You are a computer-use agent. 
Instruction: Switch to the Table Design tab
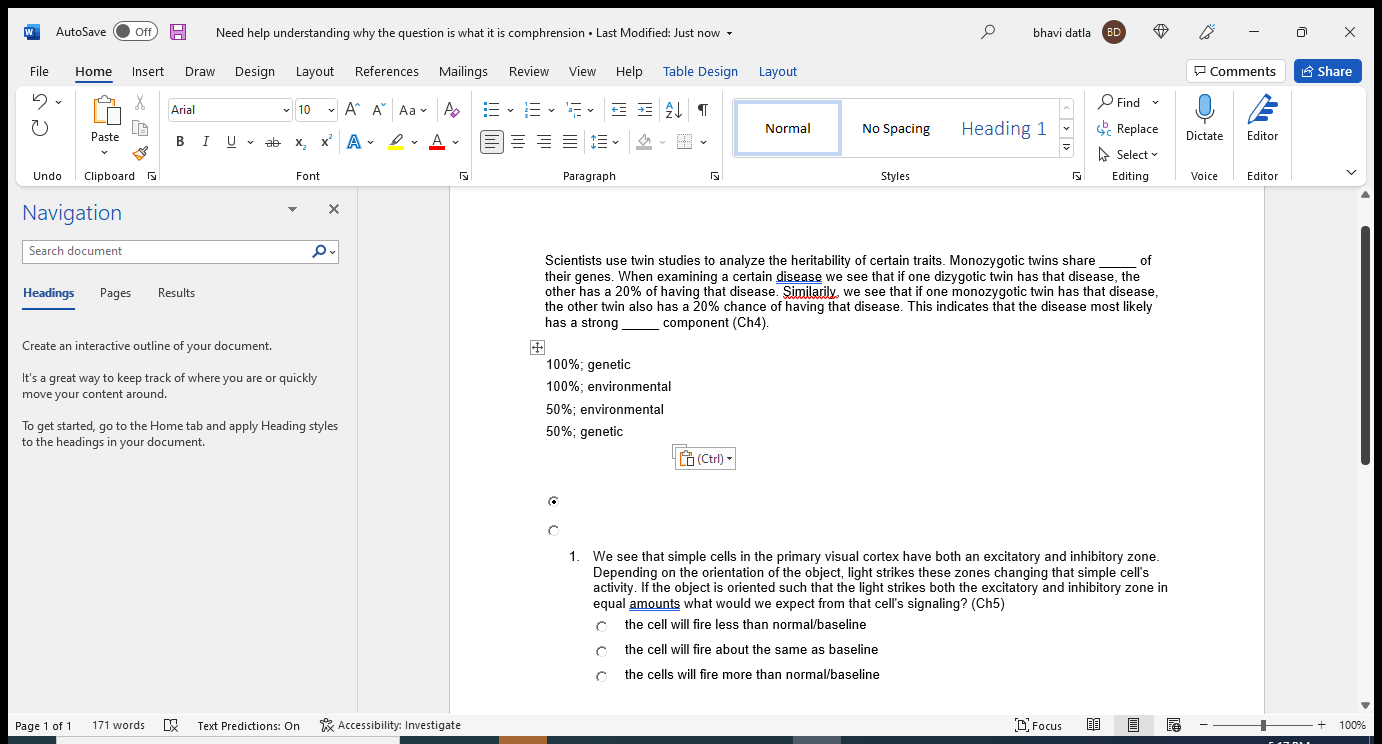700,71
